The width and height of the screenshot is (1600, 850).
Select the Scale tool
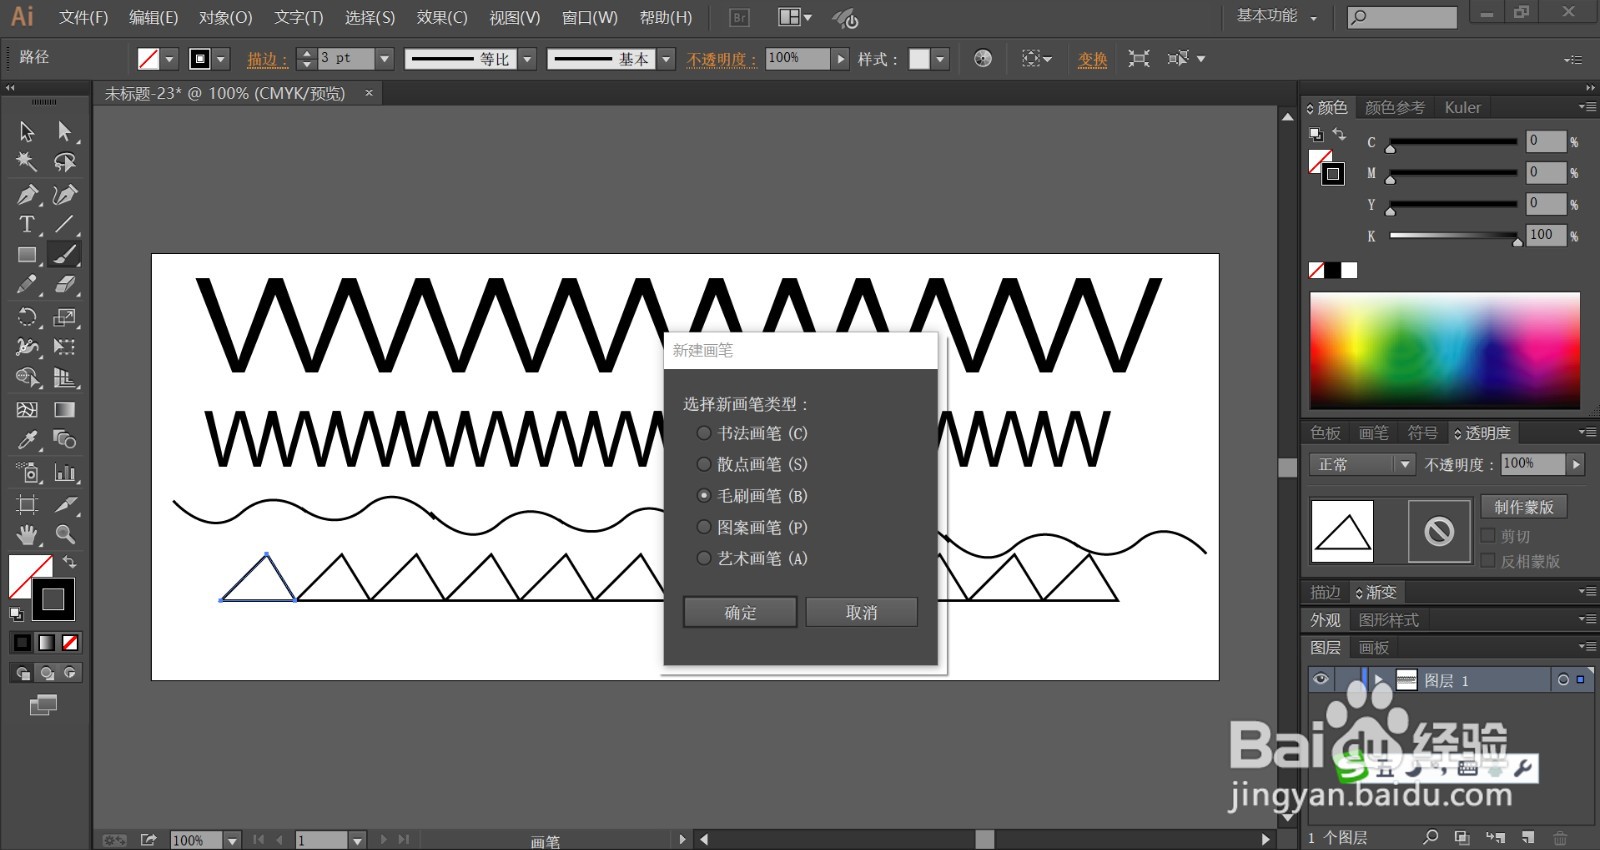tap(64, 317)
